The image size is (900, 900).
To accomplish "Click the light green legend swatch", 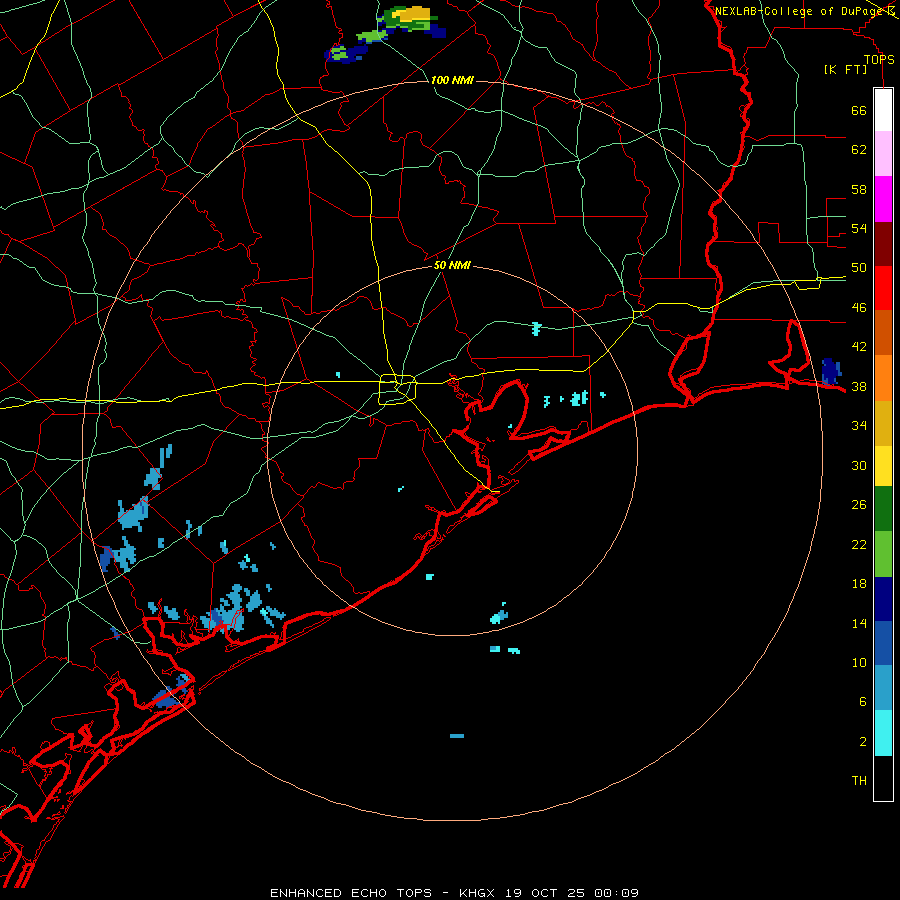I will [883, 554].
